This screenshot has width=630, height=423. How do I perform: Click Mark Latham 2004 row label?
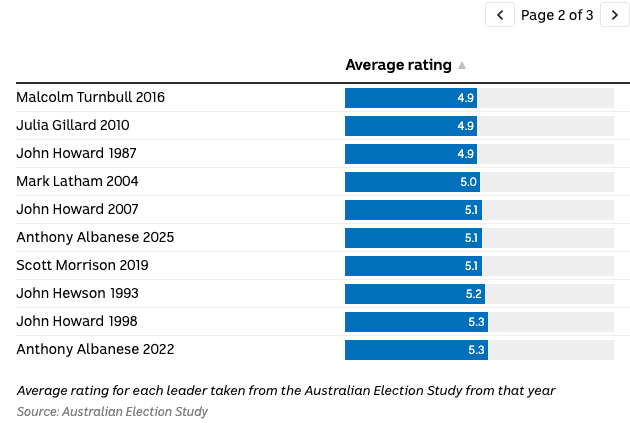[77, 182]
